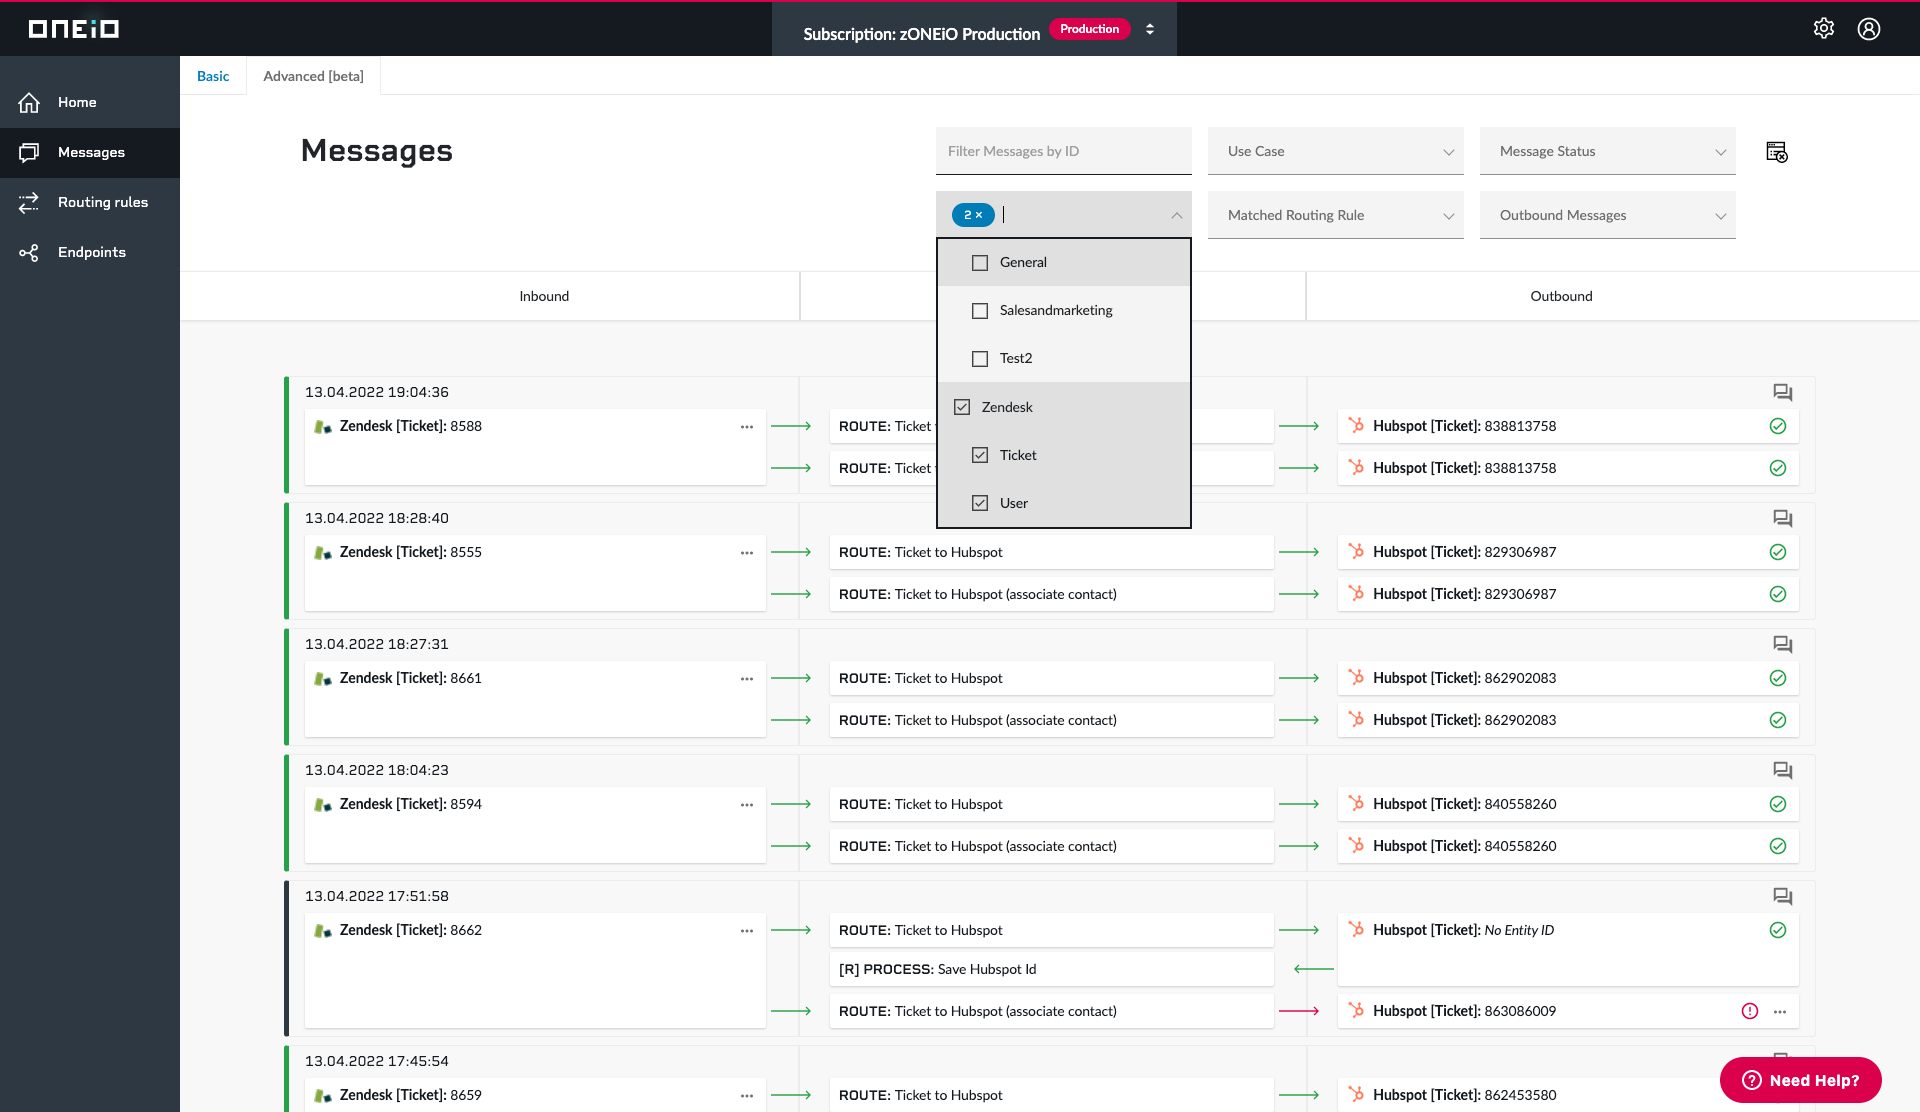This screenshot has height=1112, width=1920.
Task: Open conversation icon for 13.04.2022 19:04:36 message
Action: click(x=1782, y=392)
